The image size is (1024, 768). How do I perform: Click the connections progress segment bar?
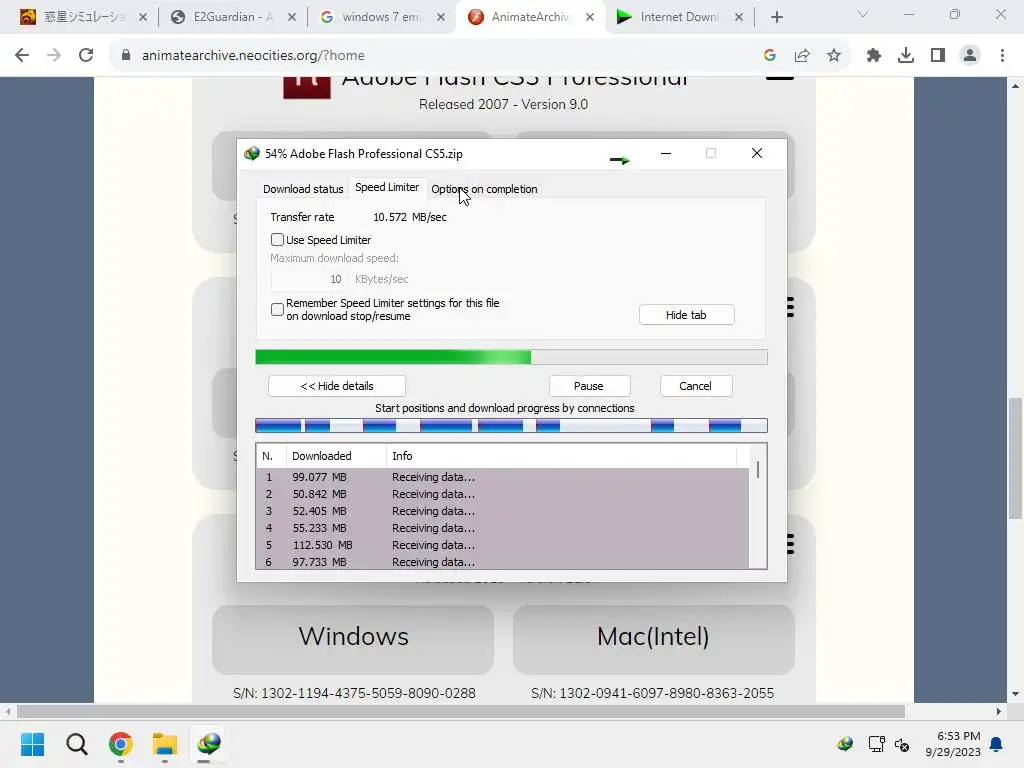[511, 426]
